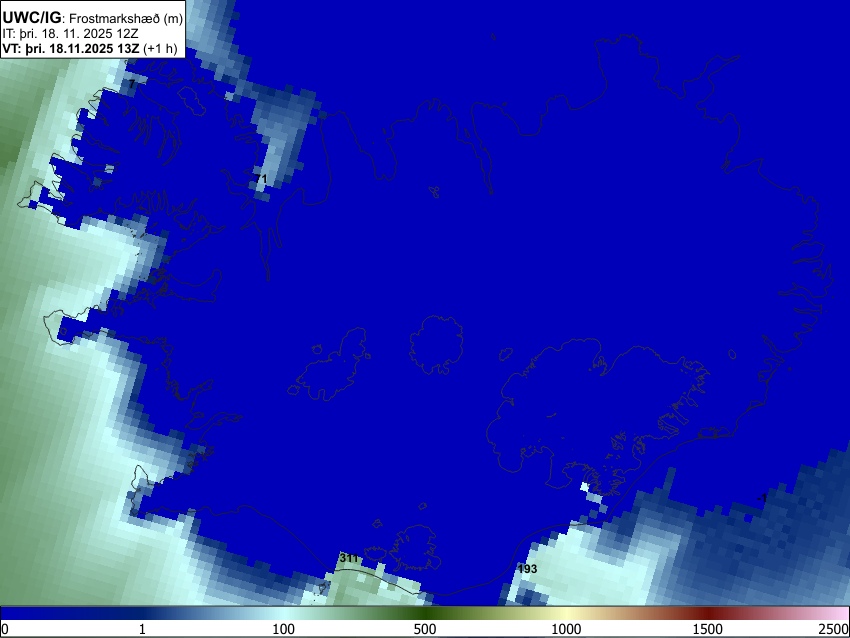Click the '1500' tick on the color scale
The height and width of the screenshot is (638, 850).
(x=708, y=629)
